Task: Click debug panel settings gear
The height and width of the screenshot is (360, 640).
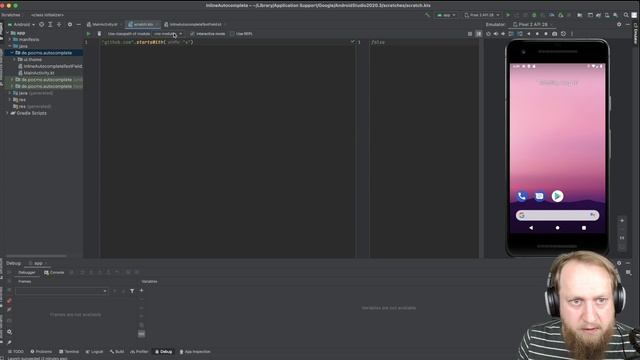Action: [x=619, y=263]
